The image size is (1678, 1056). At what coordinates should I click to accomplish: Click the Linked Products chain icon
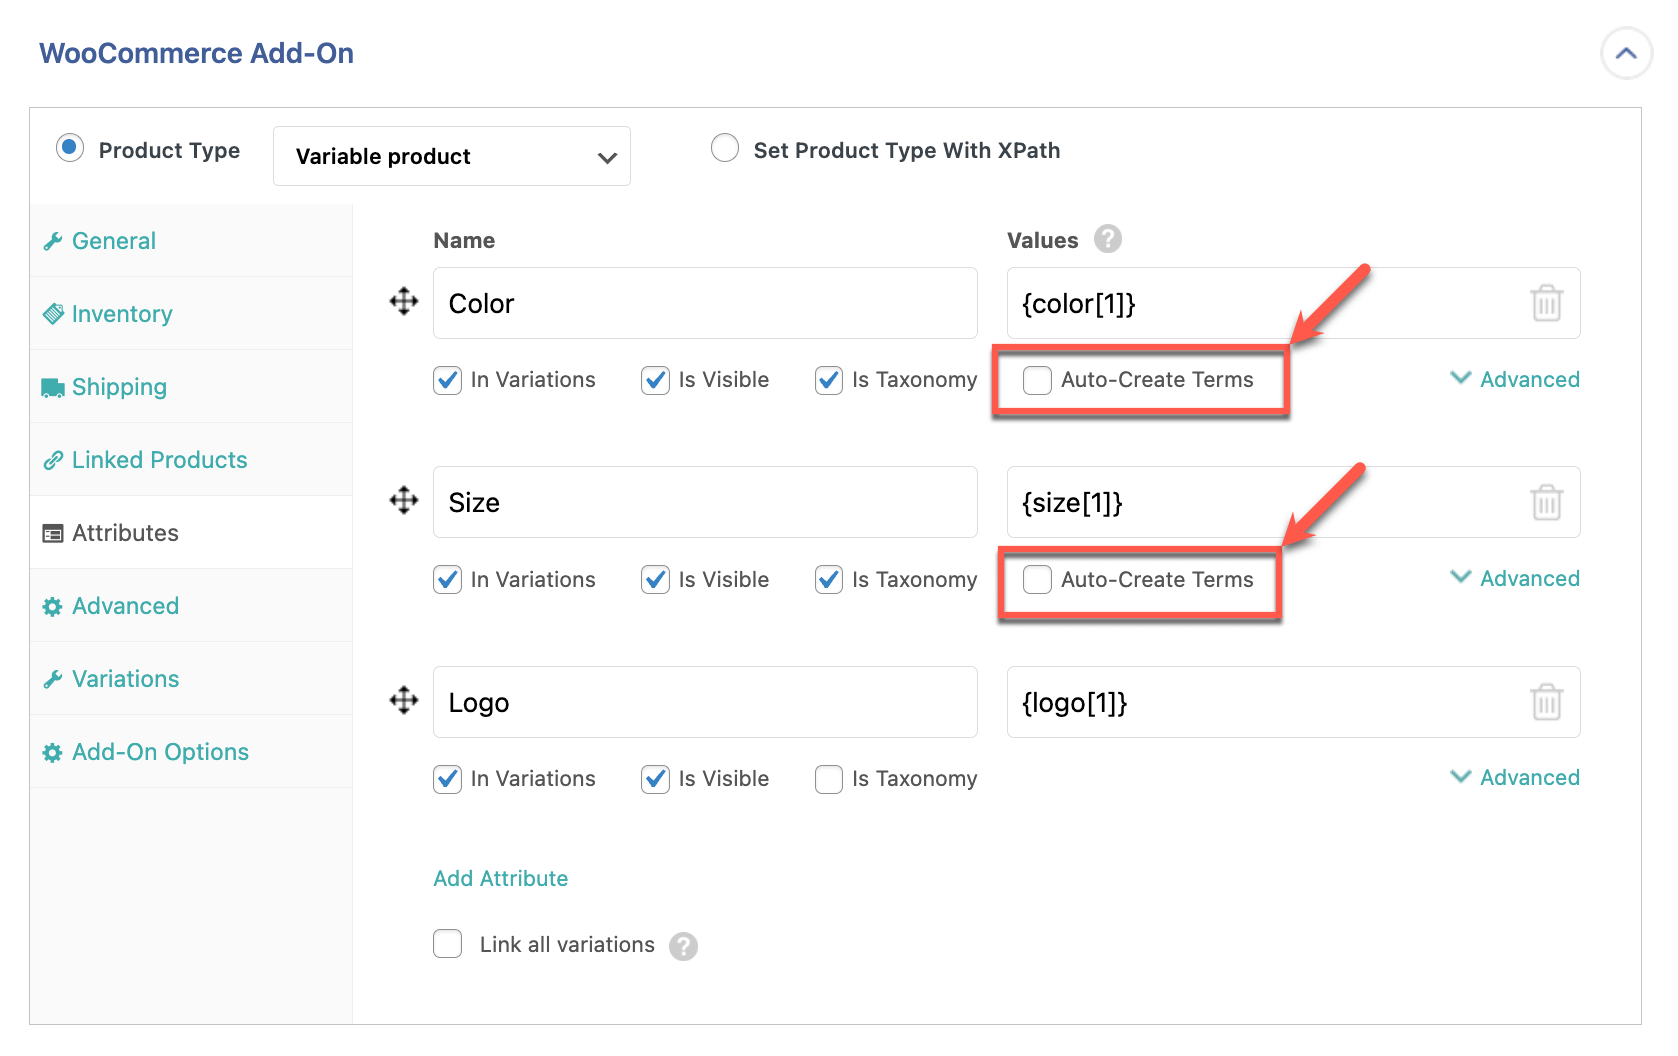click(53, 461)
